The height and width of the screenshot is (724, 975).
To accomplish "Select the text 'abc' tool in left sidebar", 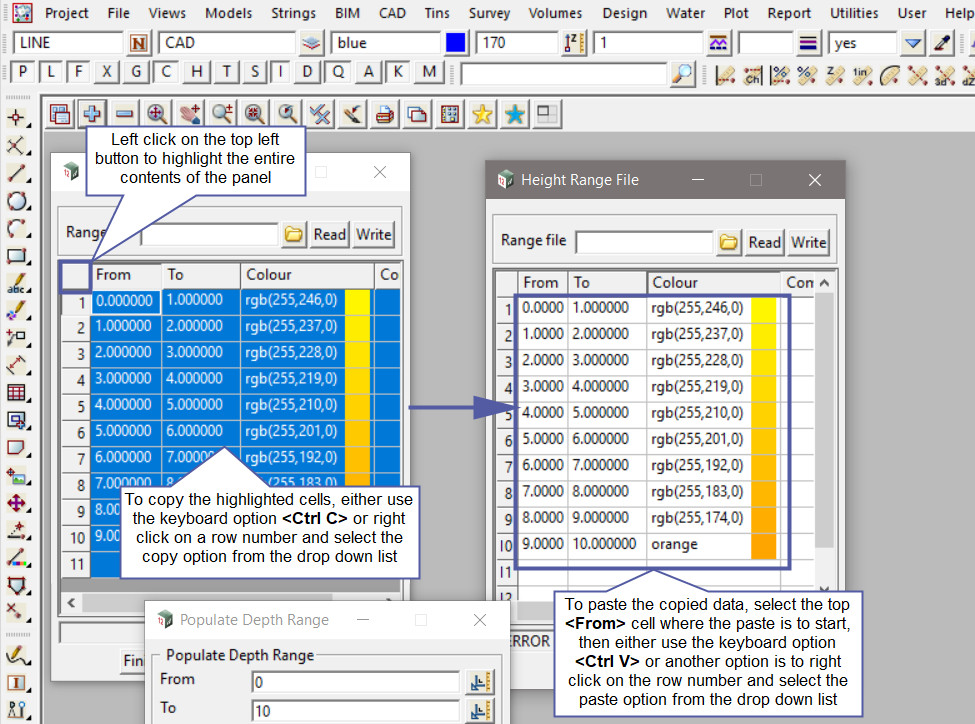I will tap(16, 283).
